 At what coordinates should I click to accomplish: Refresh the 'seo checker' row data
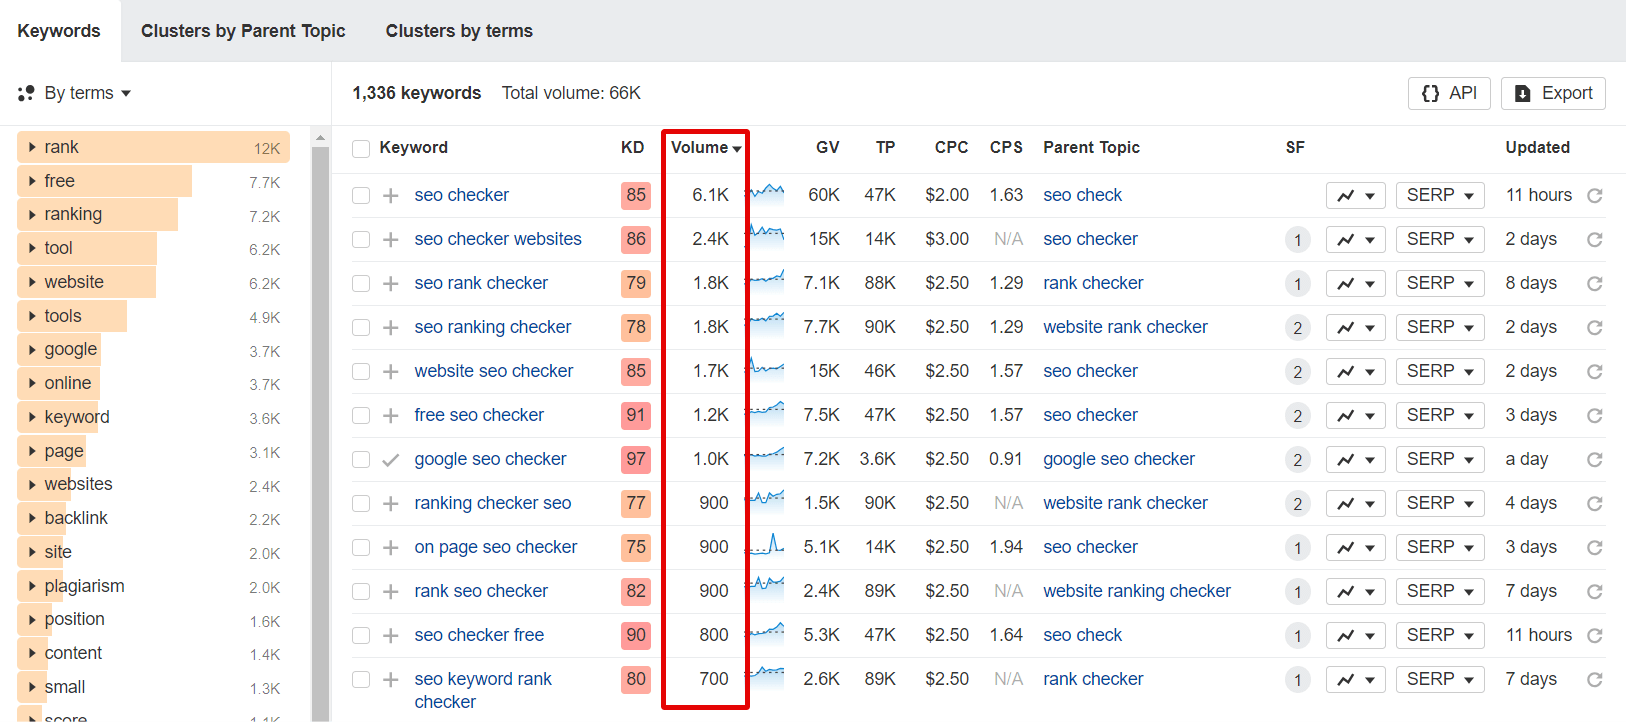(x=1595, y=196)
